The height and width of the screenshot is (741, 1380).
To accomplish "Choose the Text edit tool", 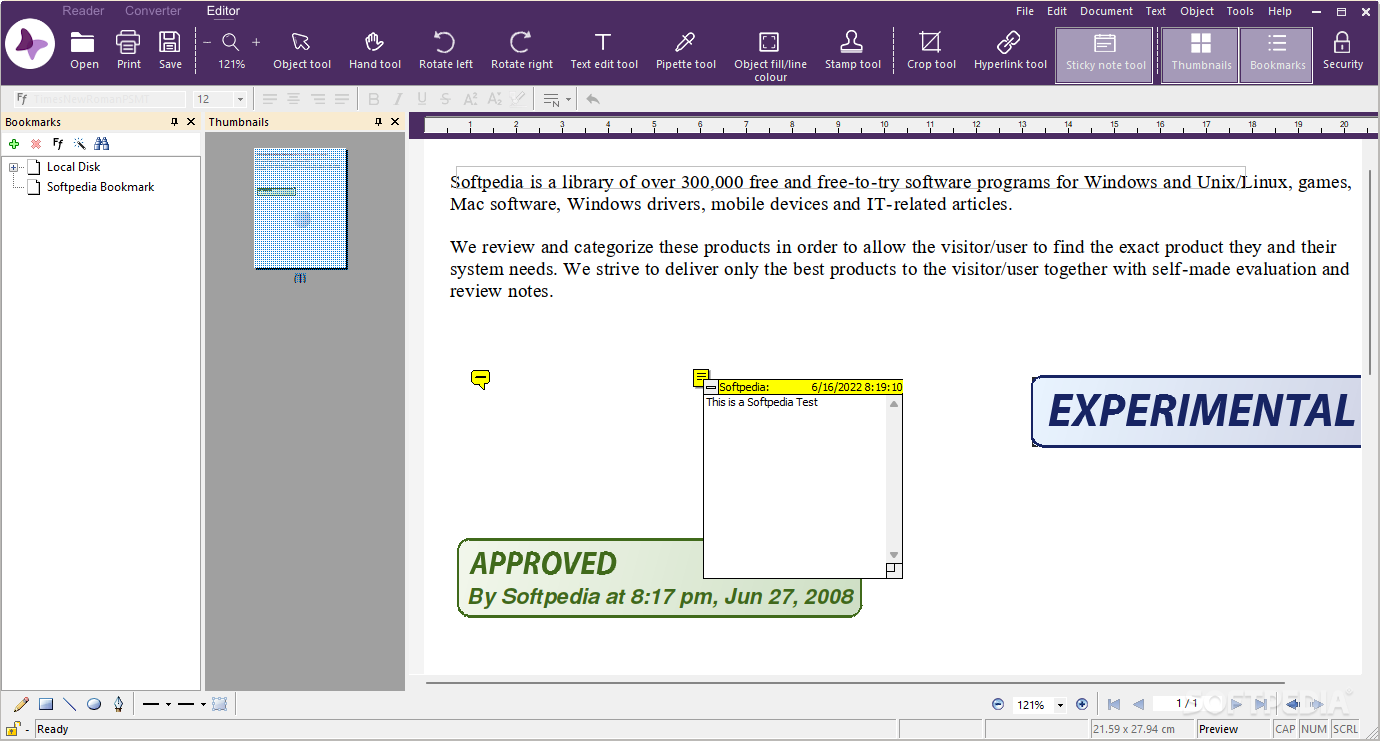I will tap(604, 50).
